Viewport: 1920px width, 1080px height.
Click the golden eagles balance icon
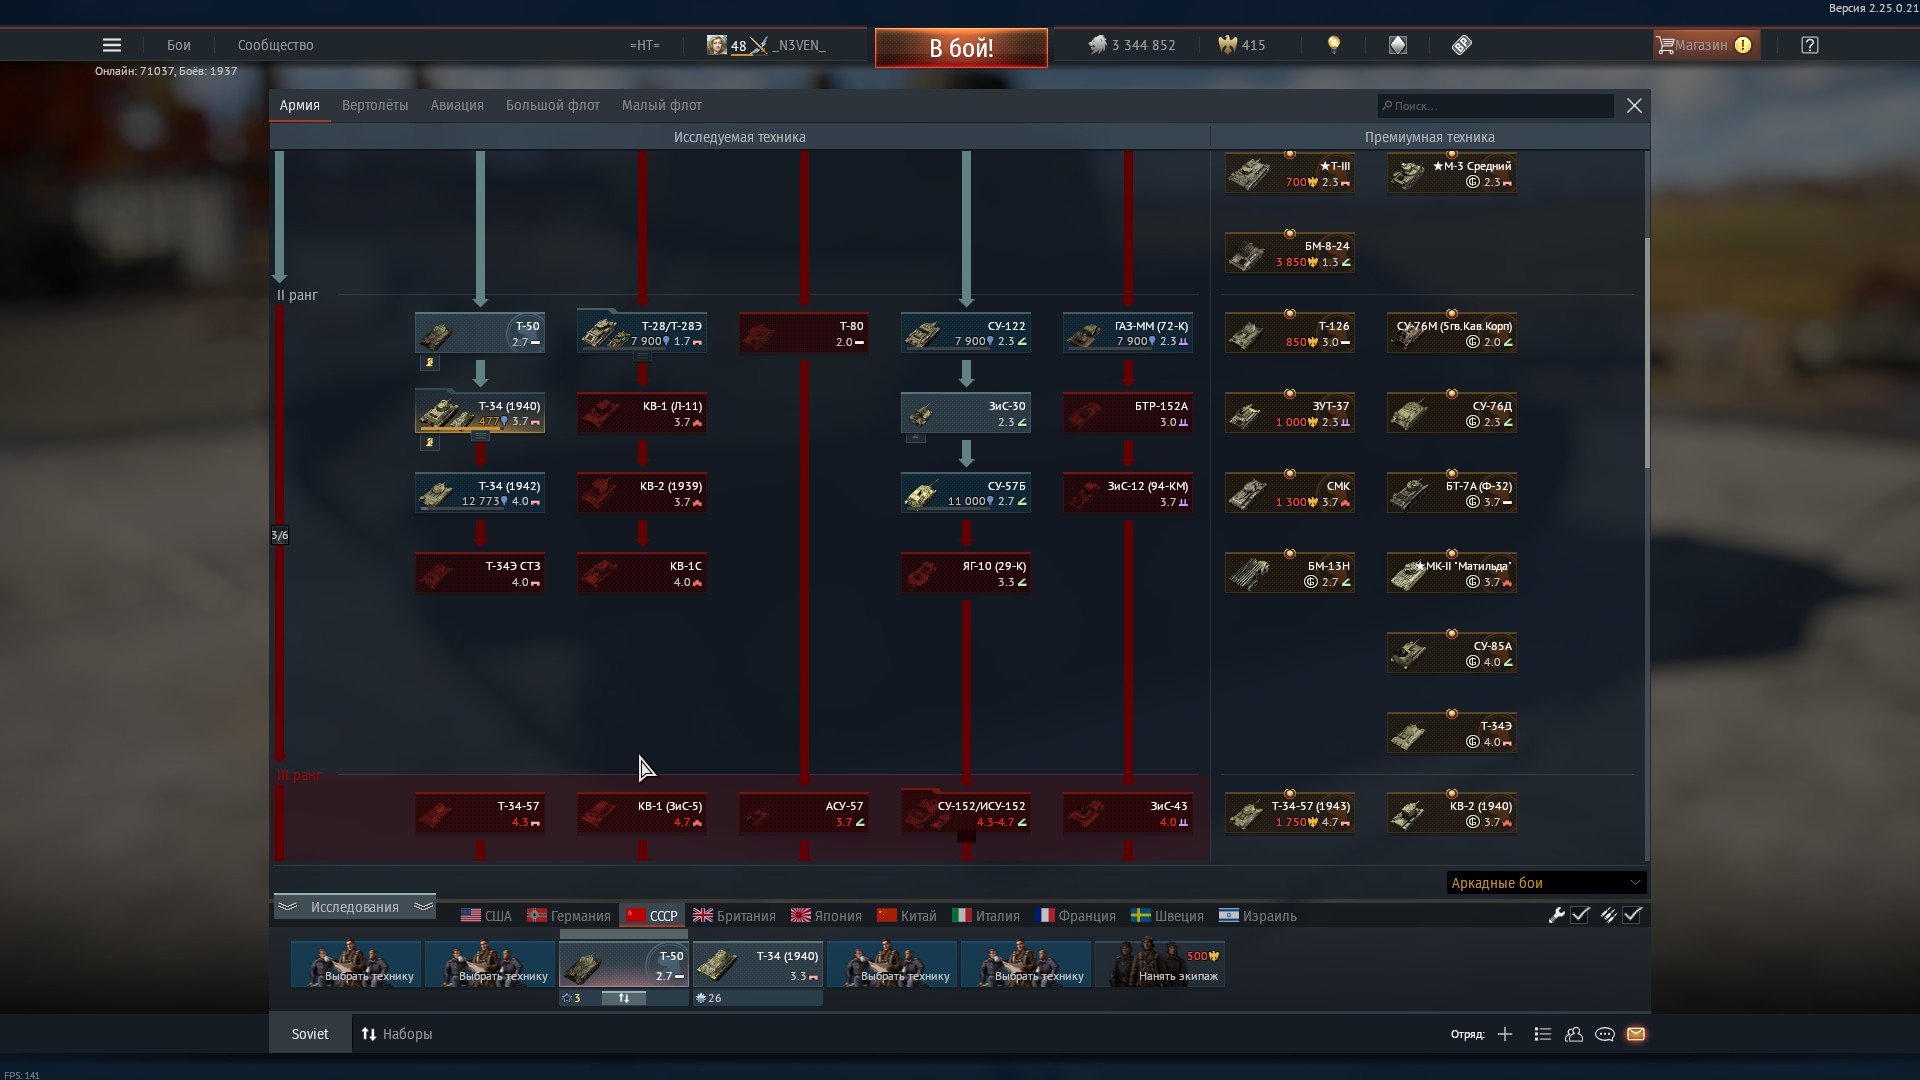(1227, 45)
